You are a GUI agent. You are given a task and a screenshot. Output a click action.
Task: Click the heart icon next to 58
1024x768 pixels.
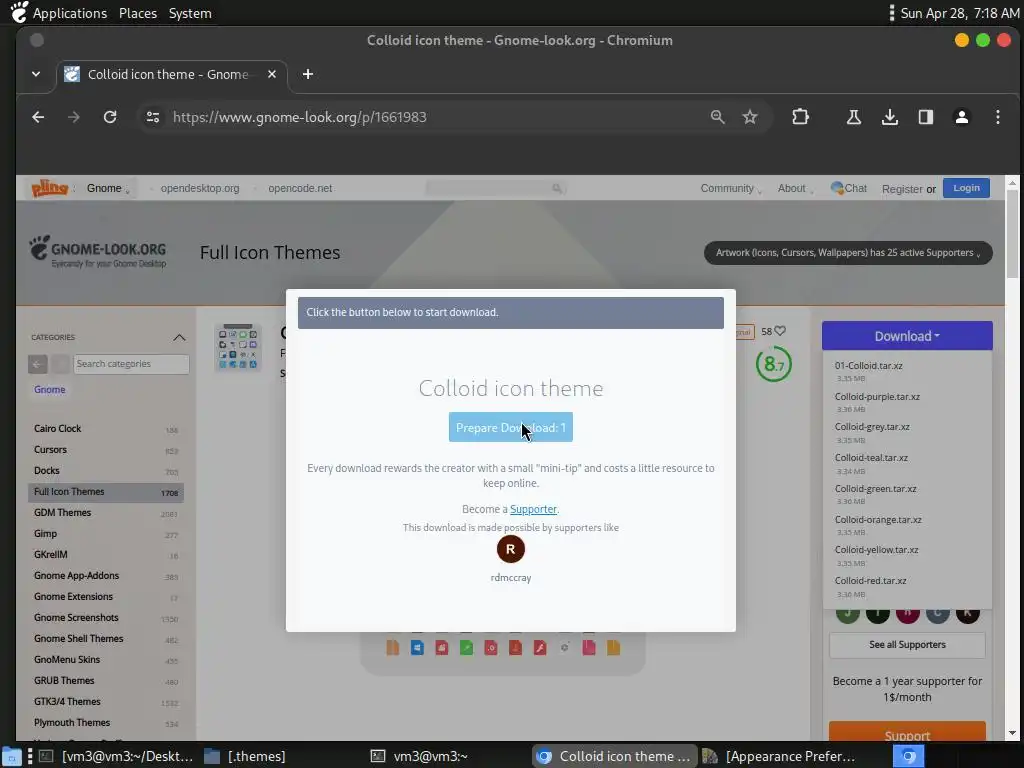[780, 331]
